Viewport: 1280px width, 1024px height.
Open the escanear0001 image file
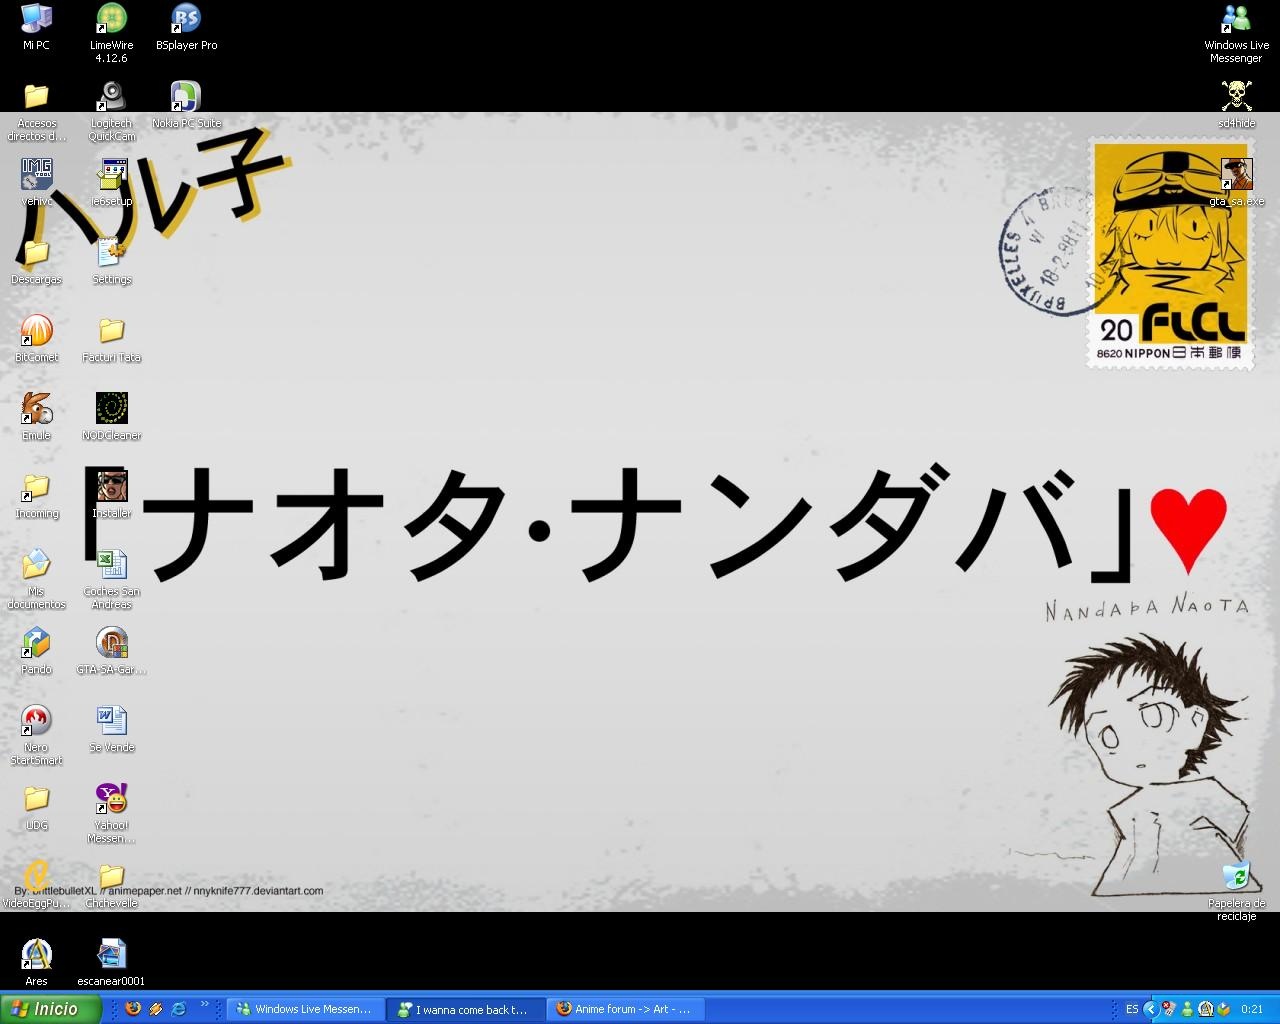coord(111,963)
